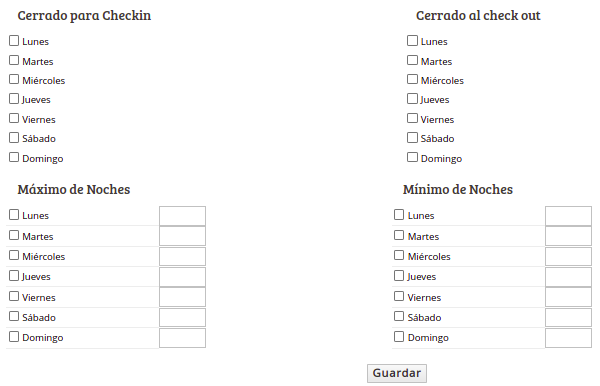Select Viernes in Cerrado al check out
The width and height of the screenshot is (600, 386).
coord(412,118)
